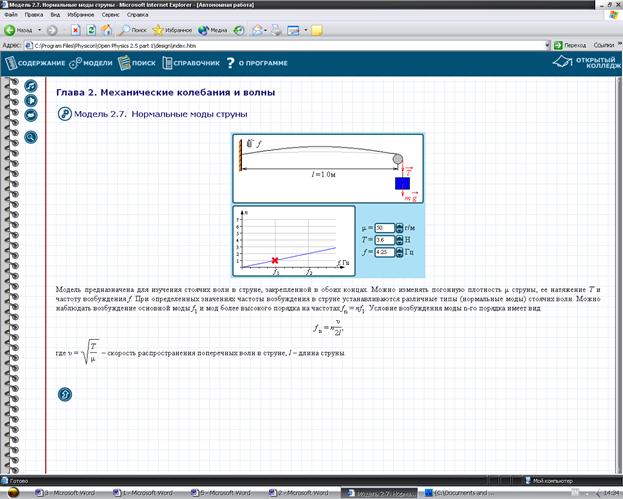Click the heading Глава 2. Механические колебания и волны

[166, 93]
